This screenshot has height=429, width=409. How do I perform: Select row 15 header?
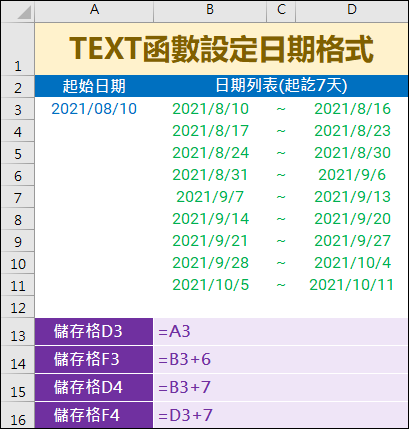[x=18, y=388]
